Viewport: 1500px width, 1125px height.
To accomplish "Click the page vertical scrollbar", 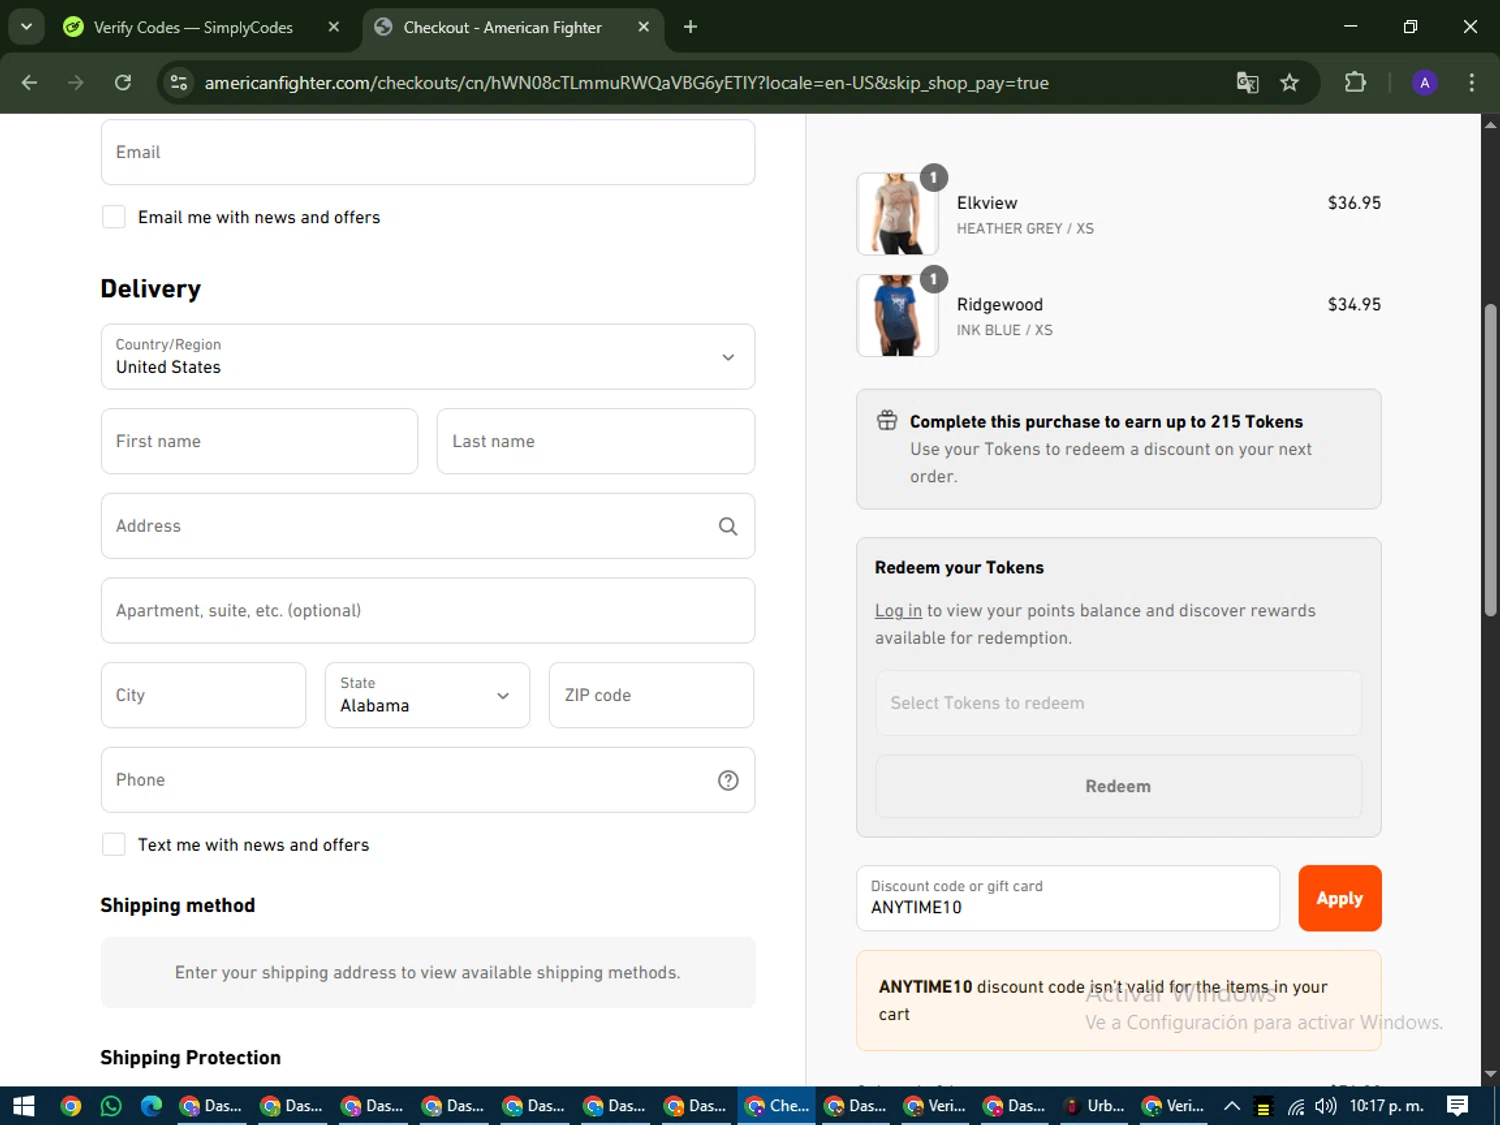I will [1490, 460].
